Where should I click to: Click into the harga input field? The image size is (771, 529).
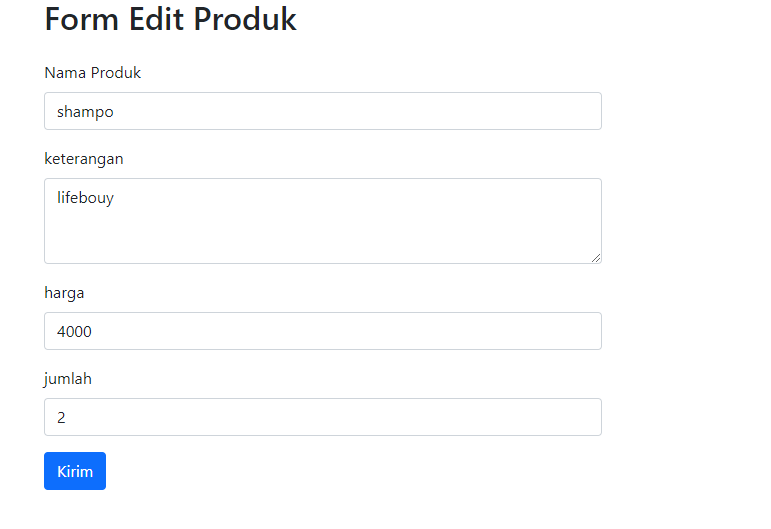323,331
